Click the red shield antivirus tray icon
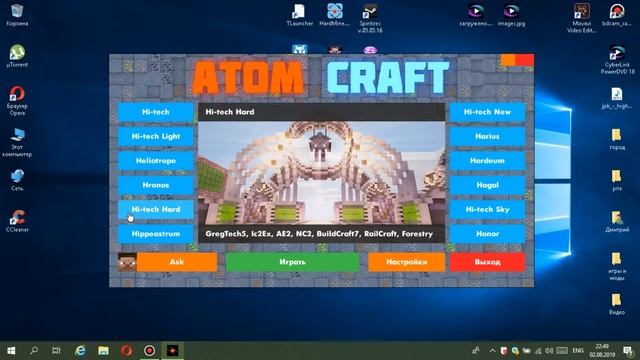 pos(504,351)
